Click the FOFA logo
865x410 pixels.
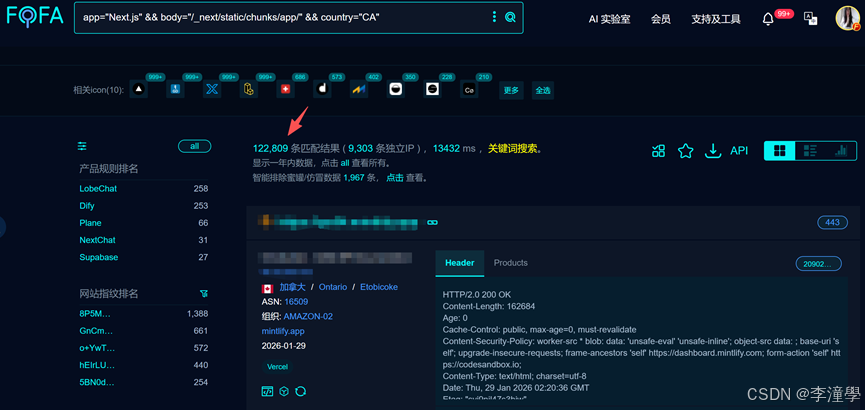[35, 17]
